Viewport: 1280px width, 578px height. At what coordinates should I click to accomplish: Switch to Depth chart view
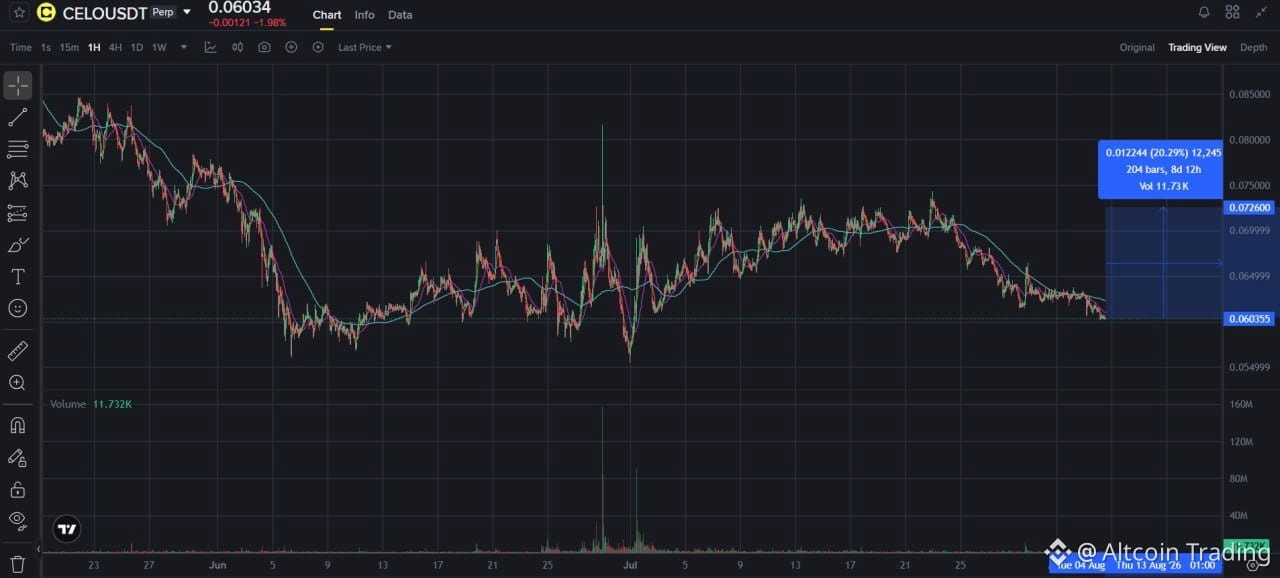pos(1253,47)
